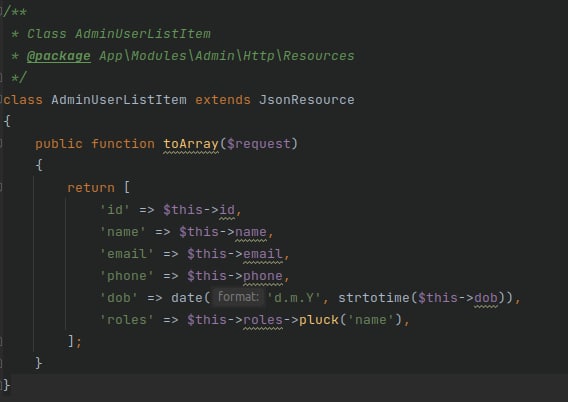Click $this on the roles line
Image resolution: width=568 pixels, height=402 pixels.
click(207, 320)
